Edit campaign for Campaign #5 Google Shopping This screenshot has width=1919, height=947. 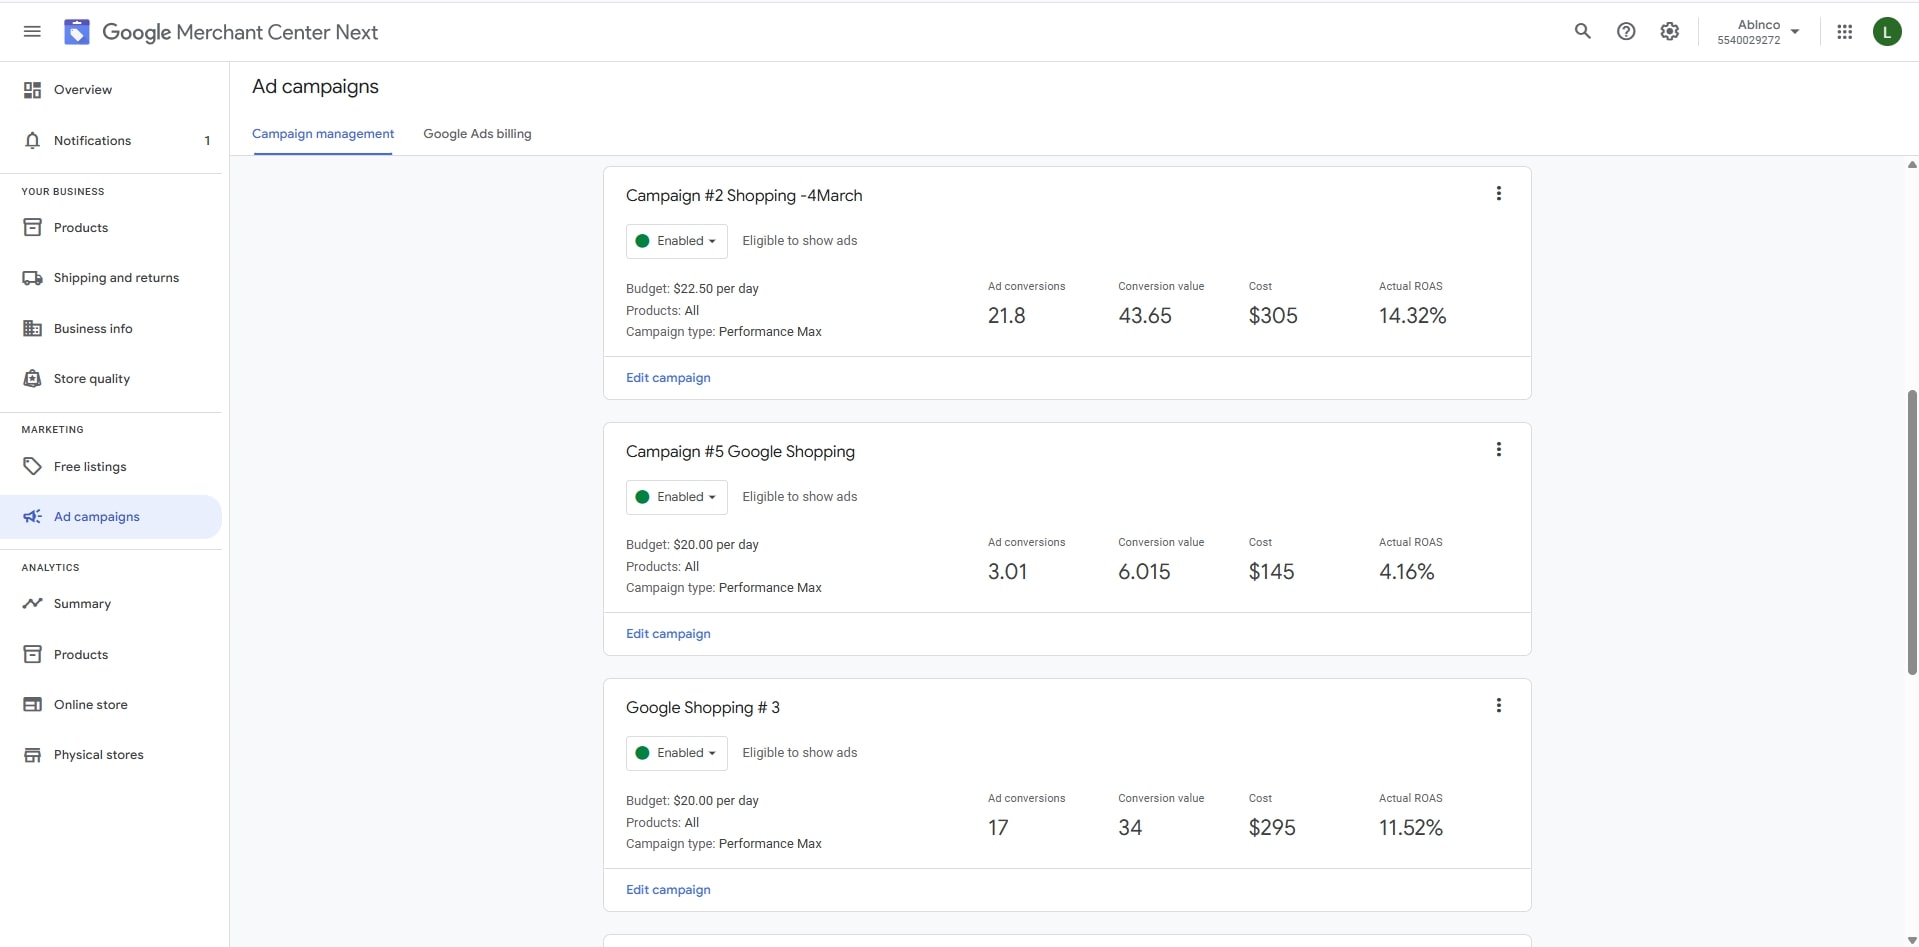(668, 634)
